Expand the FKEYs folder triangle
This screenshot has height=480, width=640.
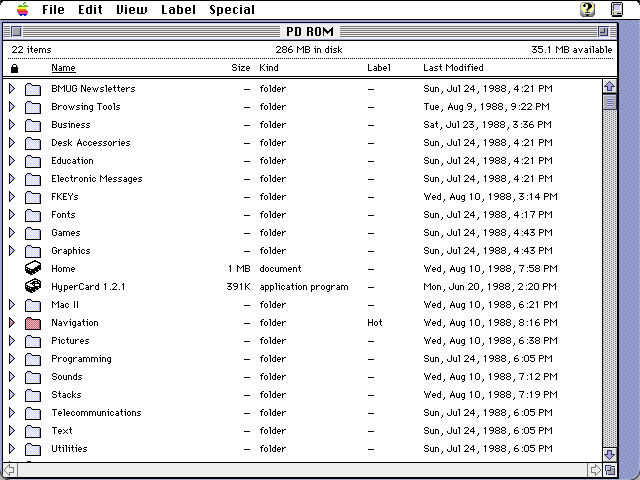coord(12,196)
